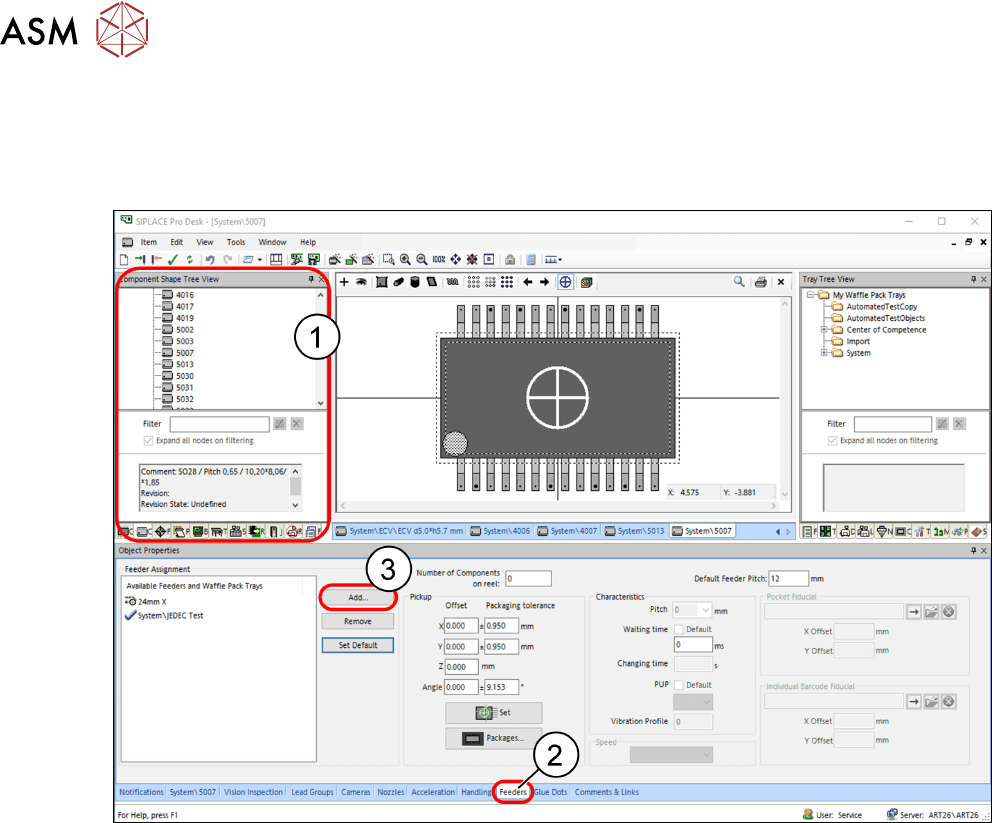This screenshot has width=992, height=823.
Task: Open the Edit menu
Action: 177,242
